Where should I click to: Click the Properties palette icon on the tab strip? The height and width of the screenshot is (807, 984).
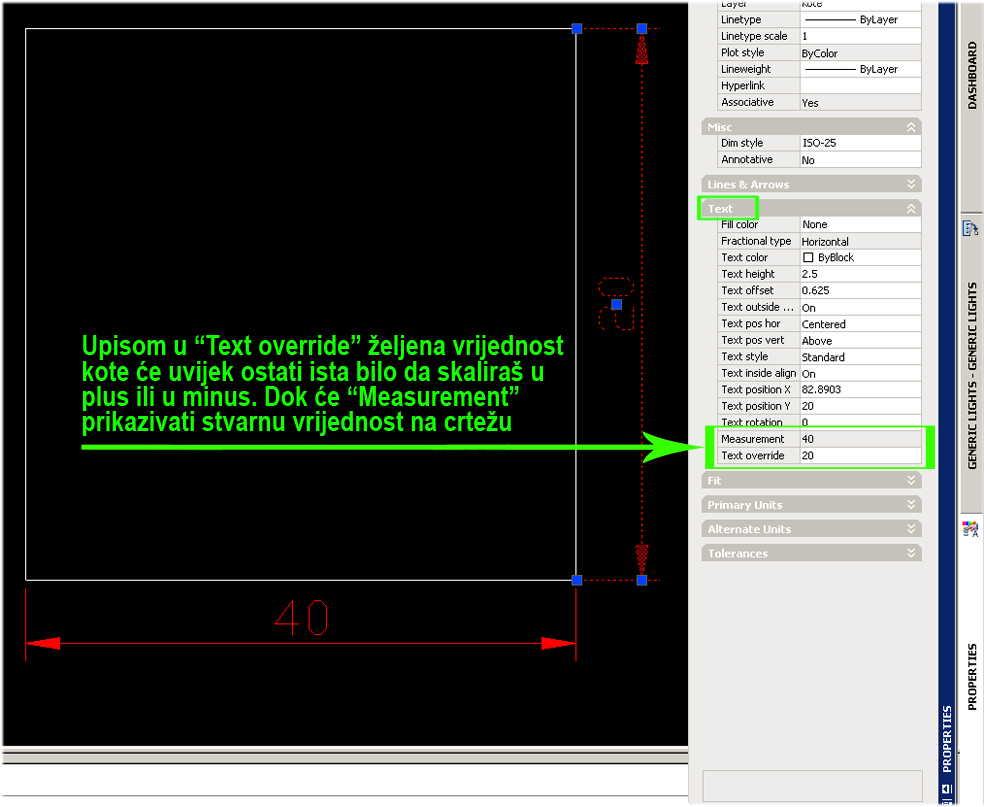click(970, 528)
